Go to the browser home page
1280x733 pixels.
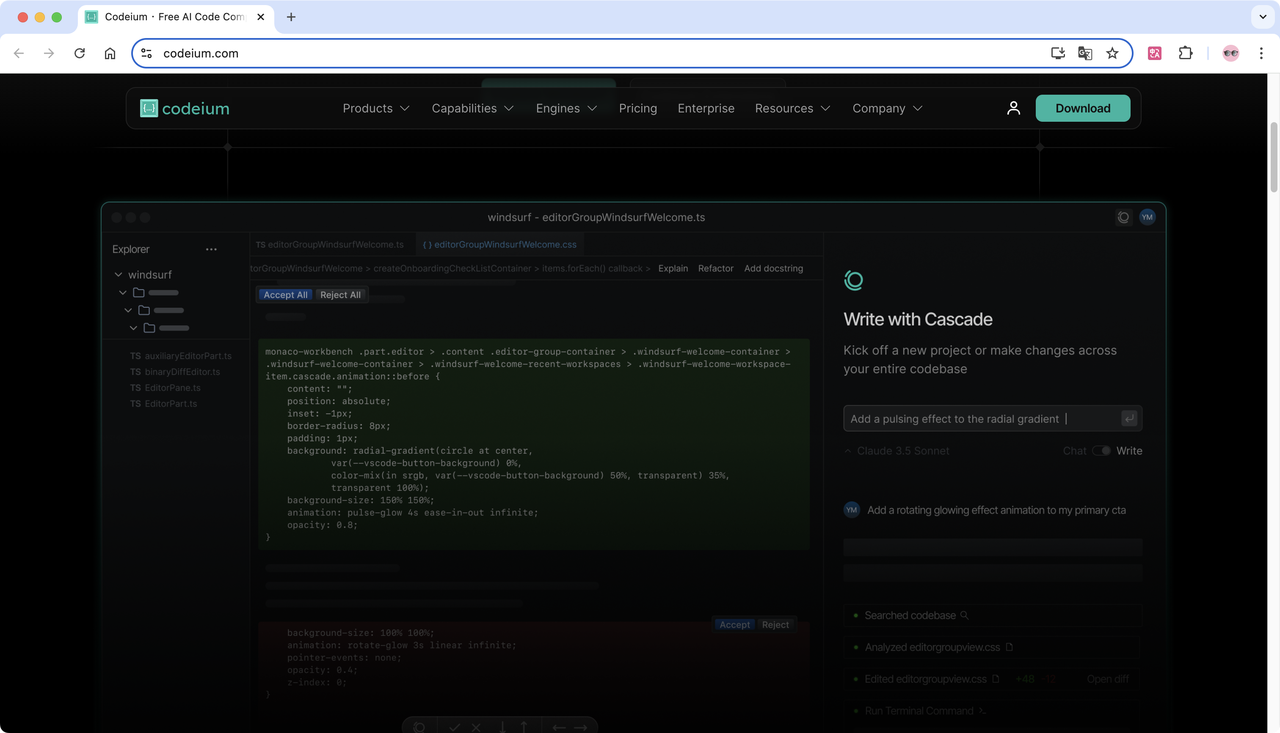tap(110, 53)
